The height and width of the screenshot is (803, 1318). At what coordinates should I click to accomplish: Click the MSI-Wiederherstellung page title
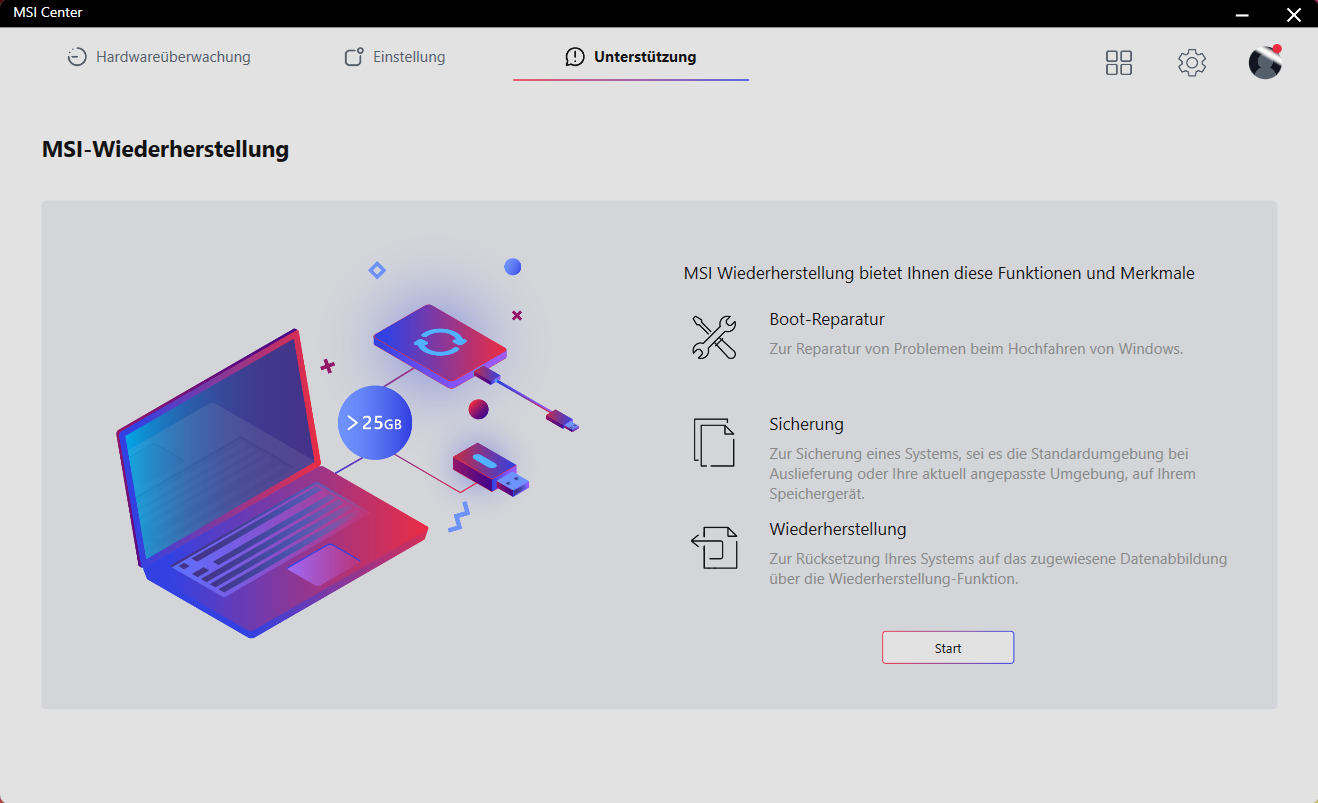tap(165, 150)
